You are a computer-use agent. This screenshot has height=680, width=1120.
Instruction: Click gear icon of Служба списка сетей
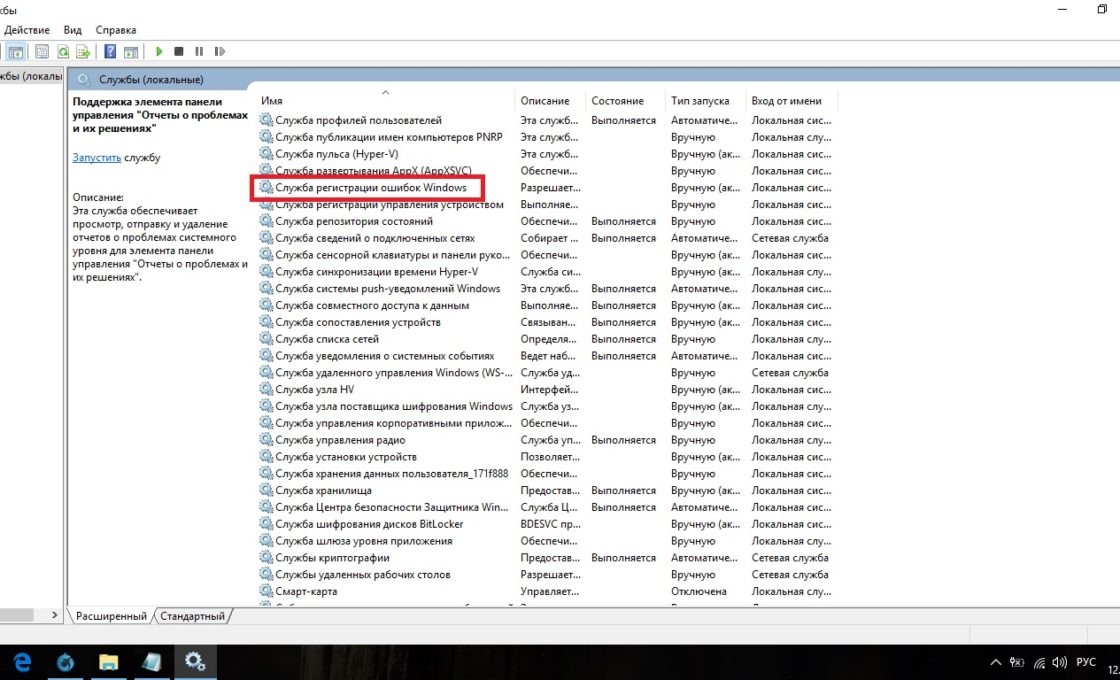[266, 339]
